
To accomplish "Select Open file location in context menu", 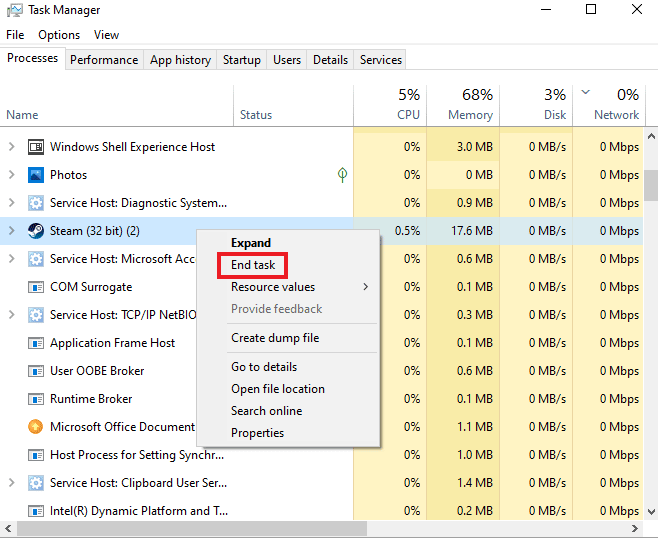I will click(x=277, y=389).
